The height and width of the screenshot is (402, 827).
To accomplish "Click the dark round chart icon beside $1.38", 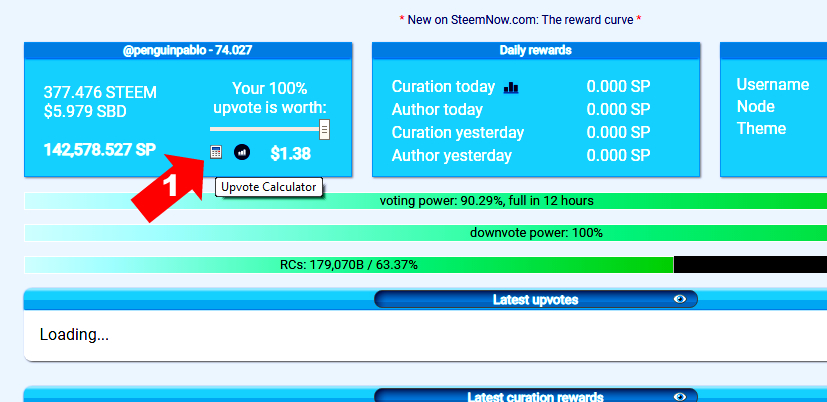I will 242,152.
